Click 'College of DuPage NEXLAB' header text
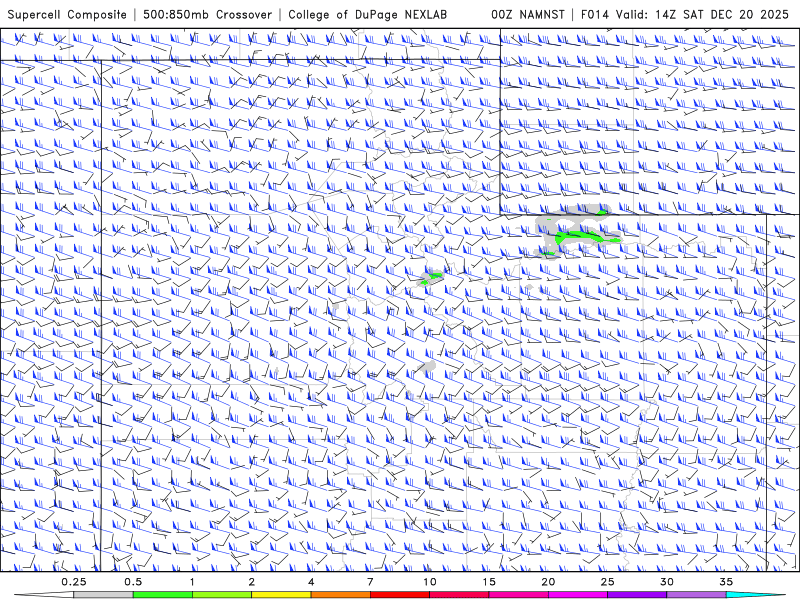This screenshot has height=600, width=800. [x=367, y=15]
